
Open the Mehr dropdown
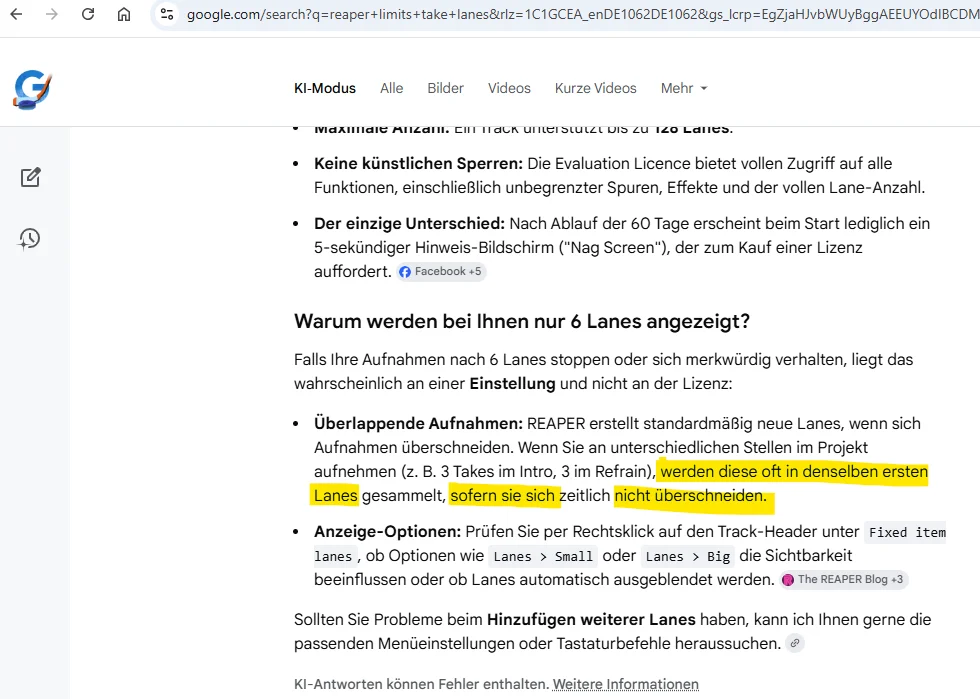tap(683, 88)
